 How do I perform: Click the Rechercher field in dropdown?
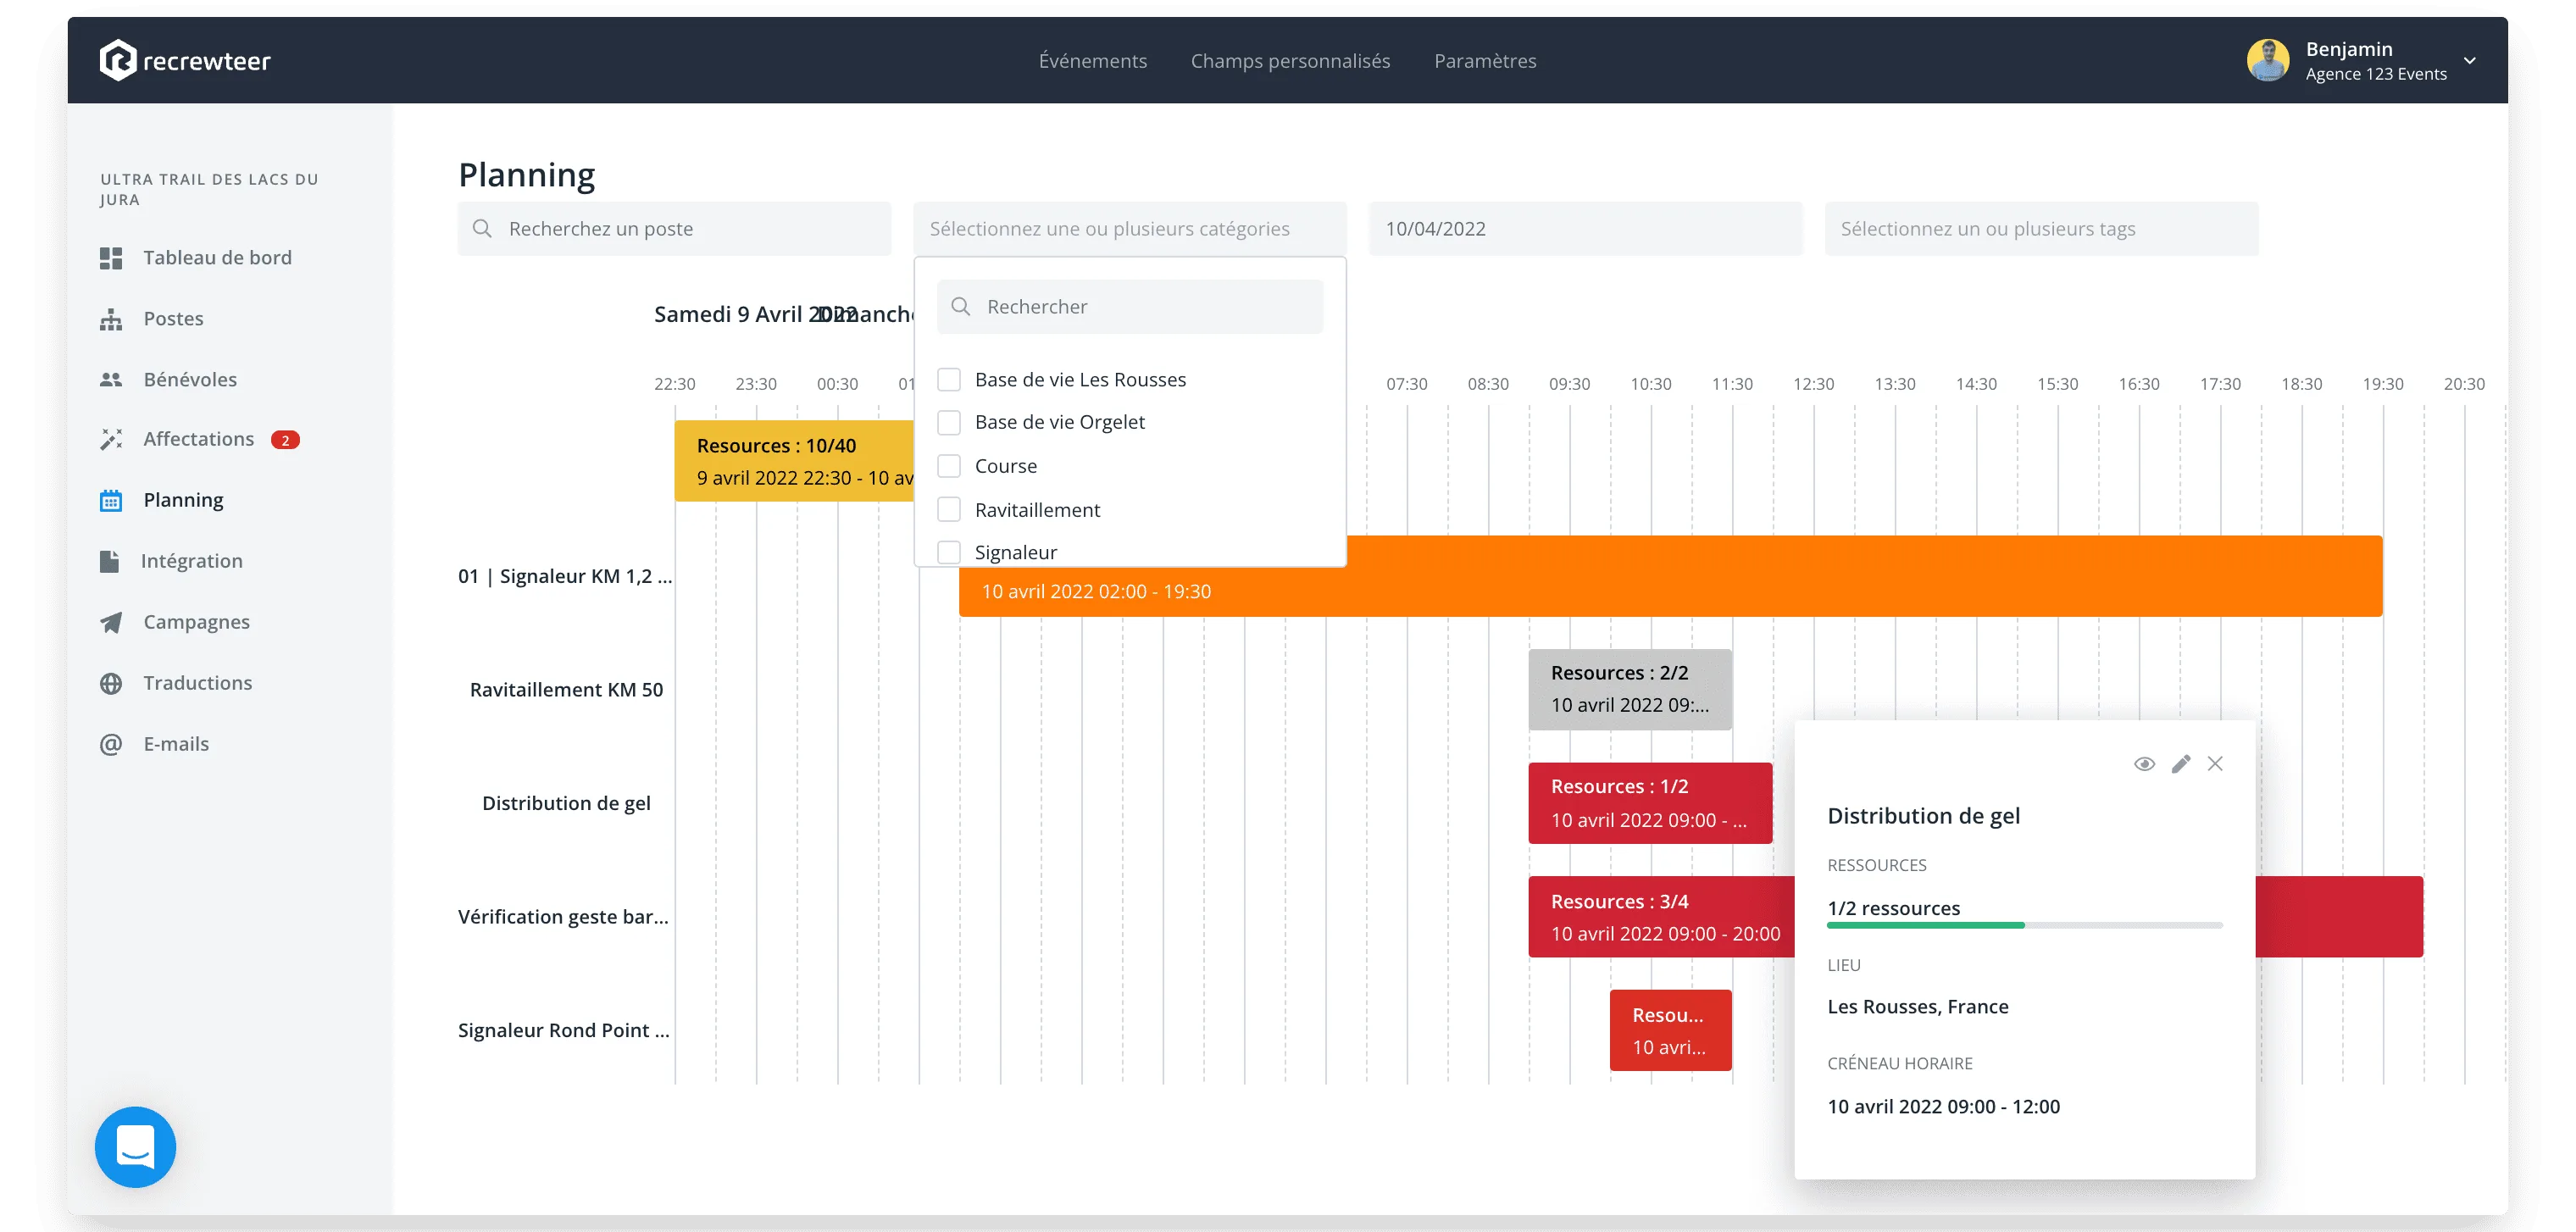pyautogui.click(x=1130, y=307)
